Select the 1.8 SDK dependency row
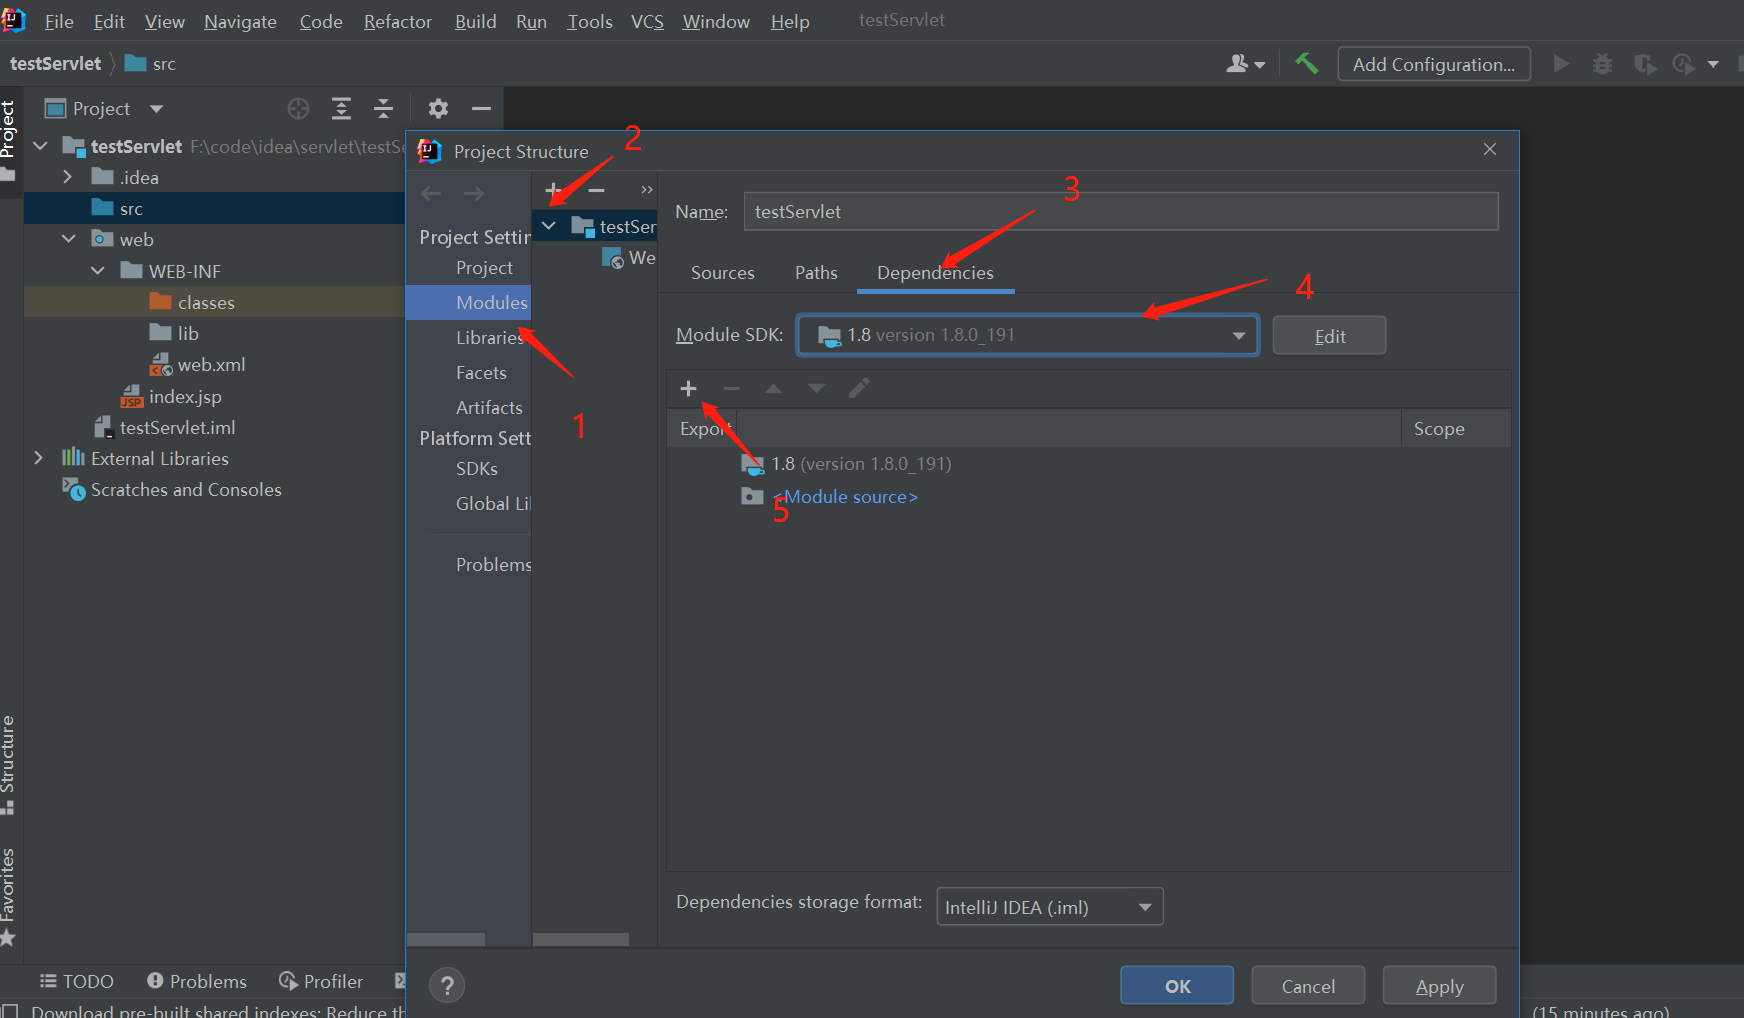 846,464
